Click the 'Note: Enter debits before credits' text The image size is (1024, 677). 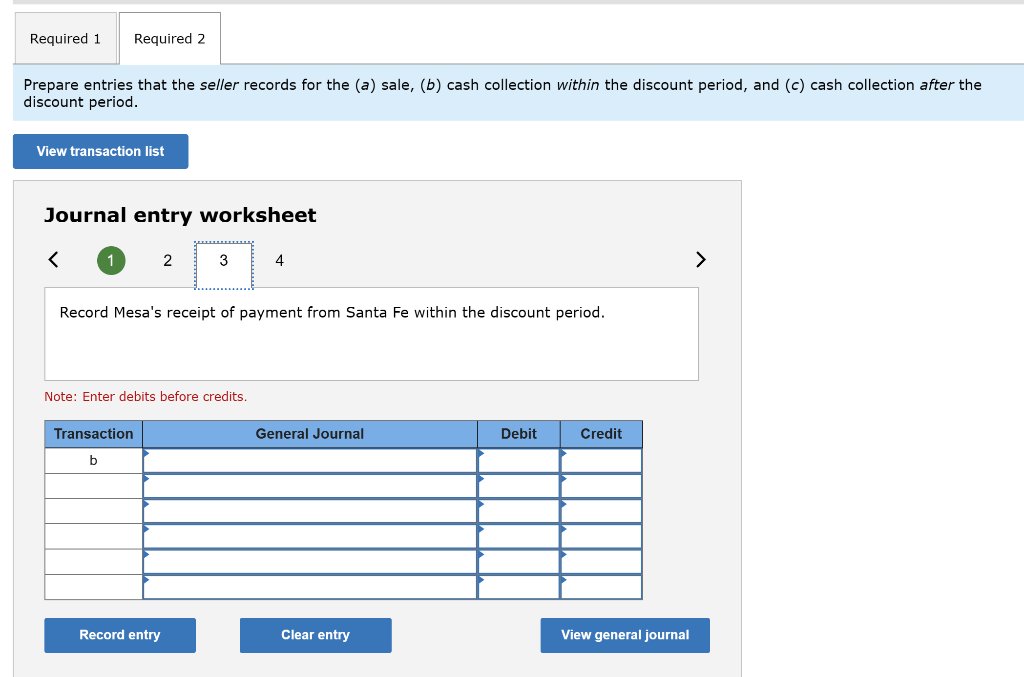point(146,397)
